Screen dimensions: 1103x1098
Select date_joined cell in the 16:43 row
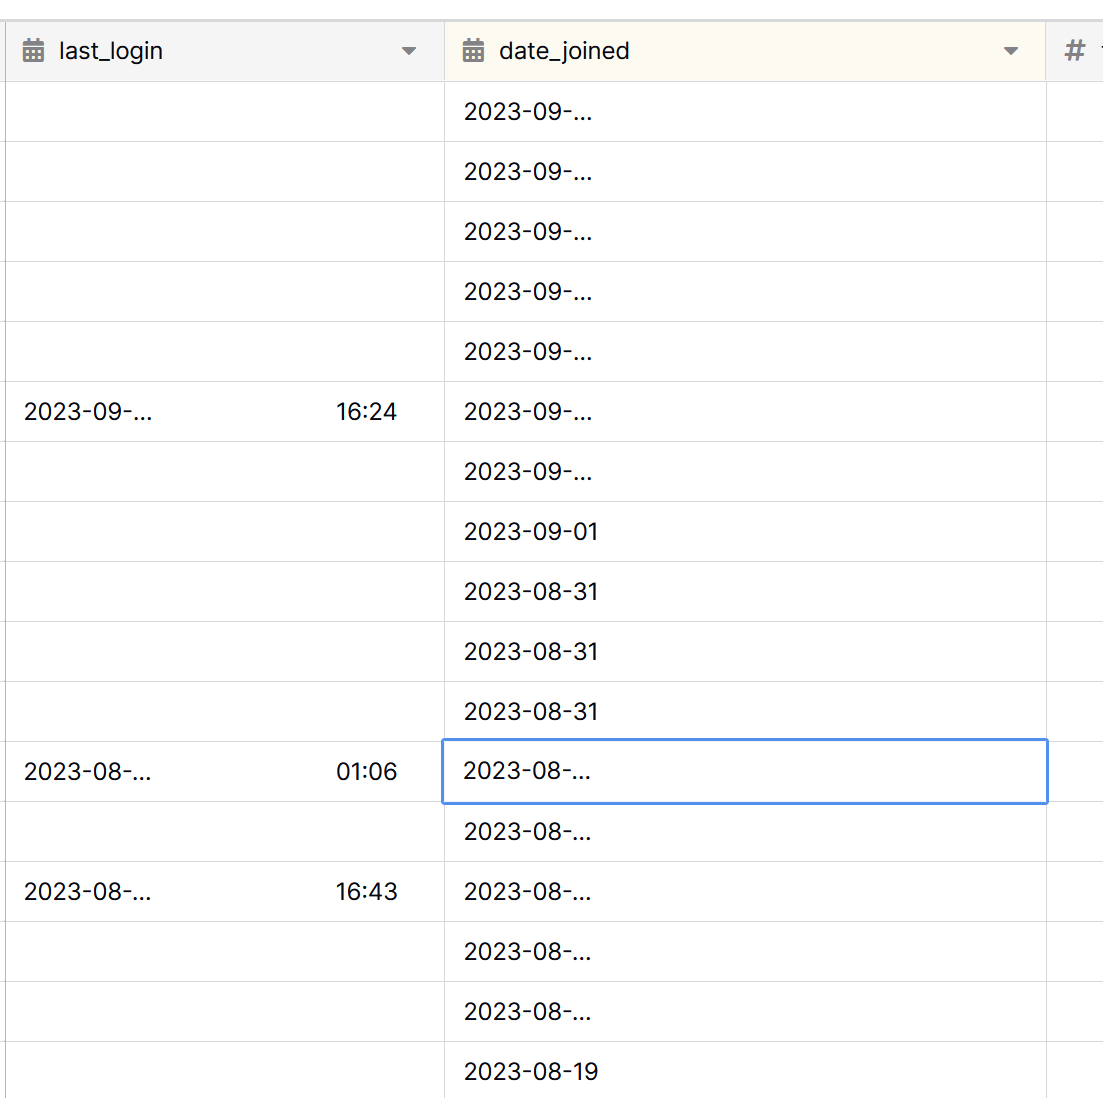click(745, 892)
